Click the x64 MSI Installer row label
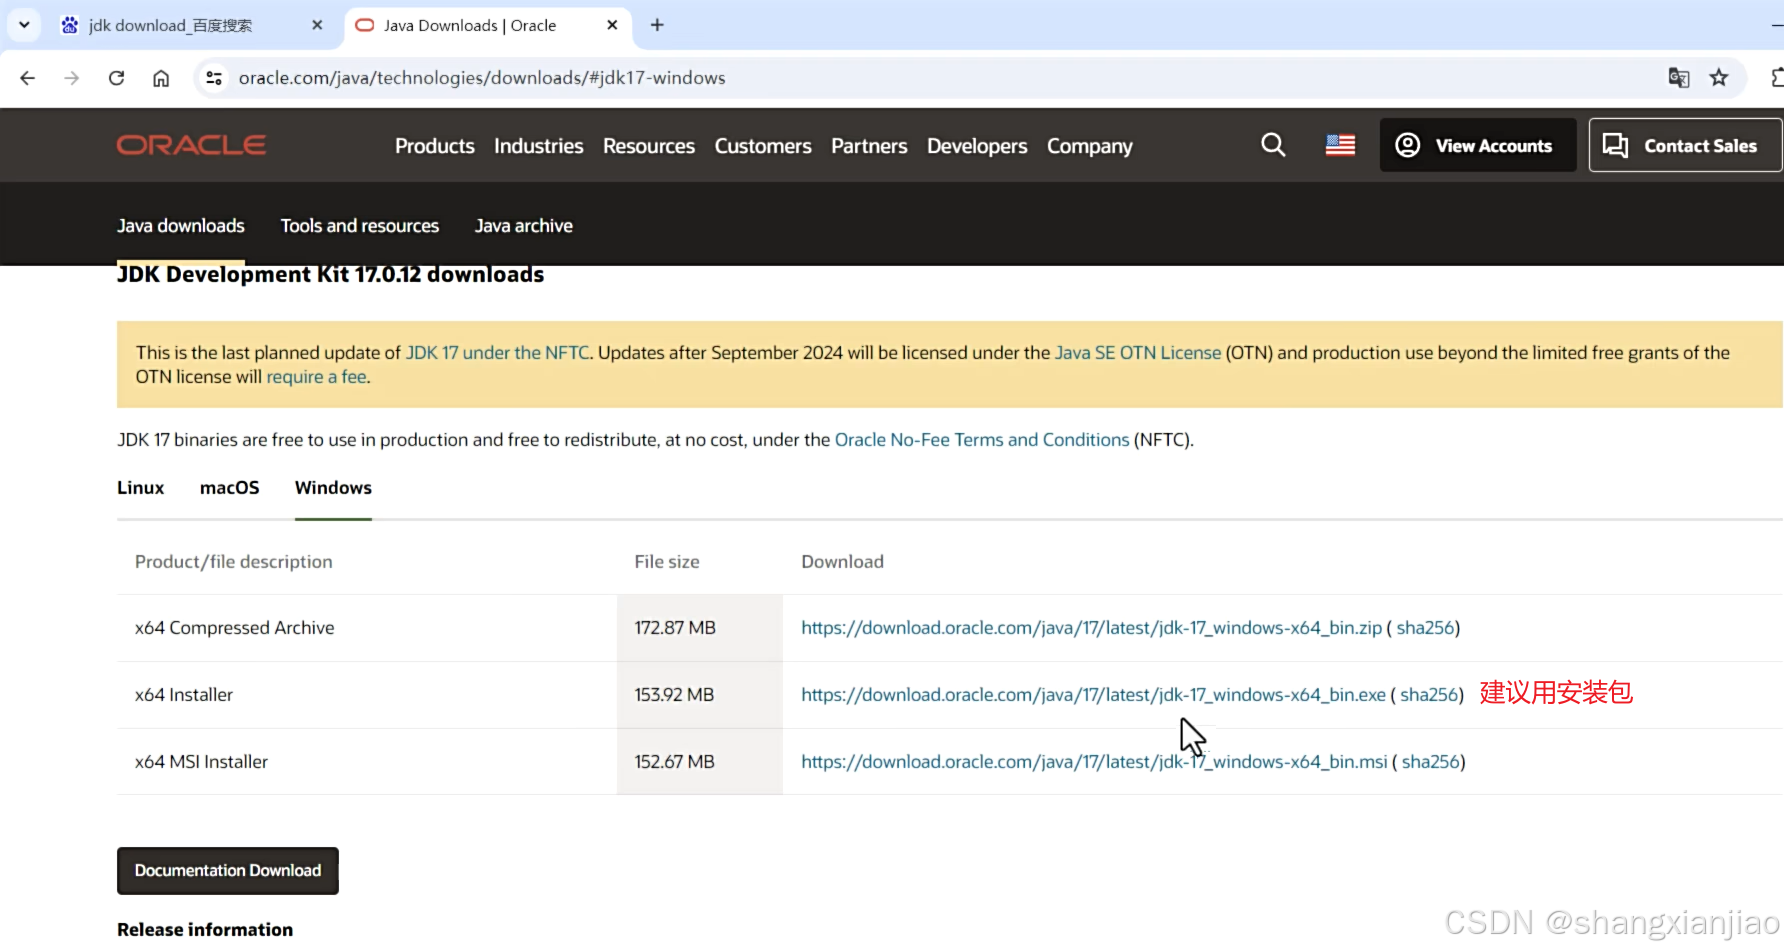 [x=202, y=762]
